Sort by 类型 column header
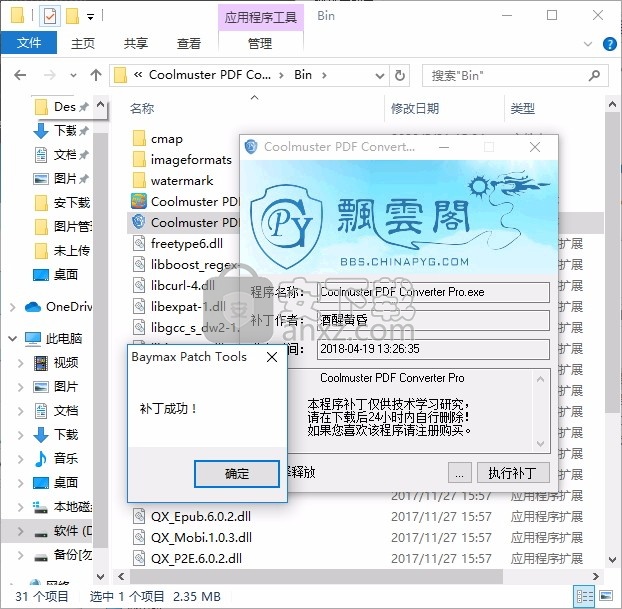Viewport: 622px width, 609px height. pyautogui.click(x=522, y=108)
